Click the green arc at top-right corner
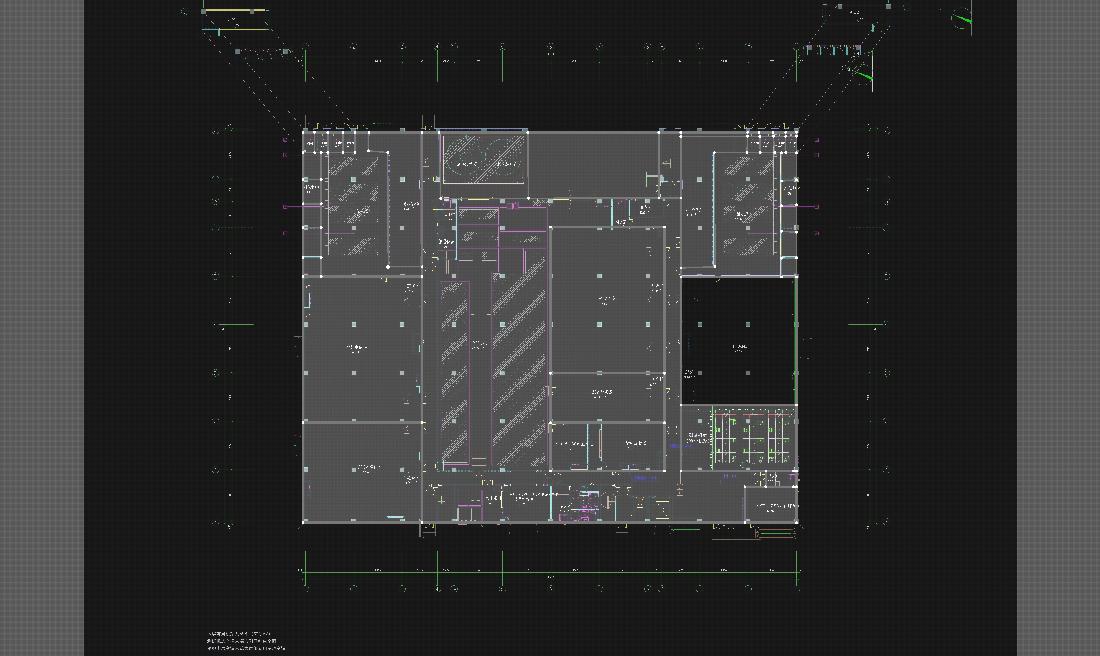 click(x=963, y=20)
